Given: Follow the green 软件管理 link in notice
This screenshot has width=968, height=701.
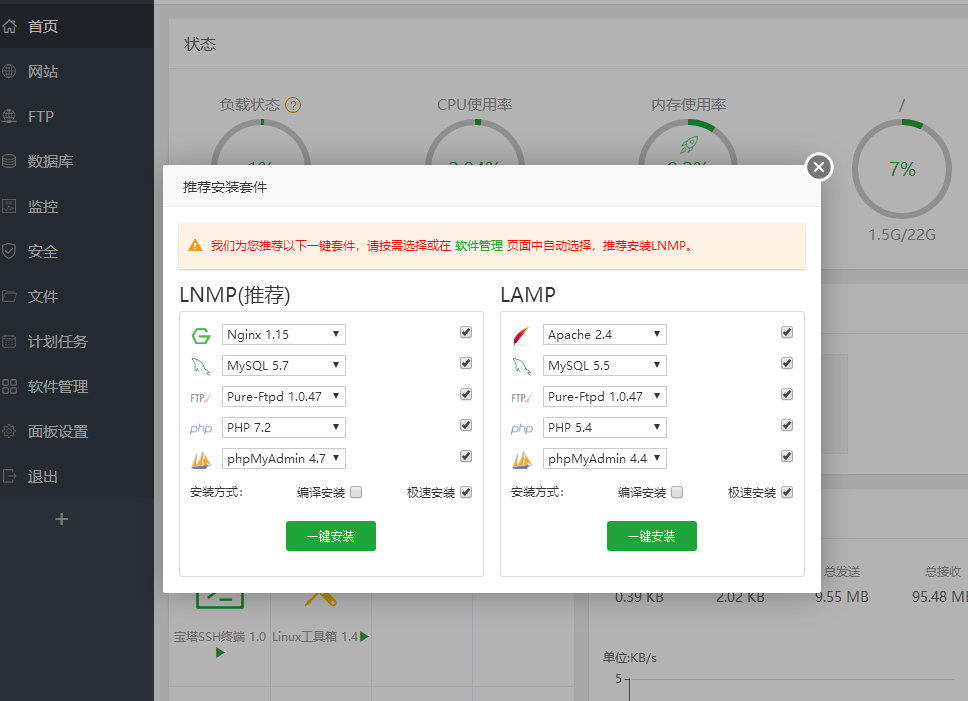Looking at the screenshot, I should 478,246.
